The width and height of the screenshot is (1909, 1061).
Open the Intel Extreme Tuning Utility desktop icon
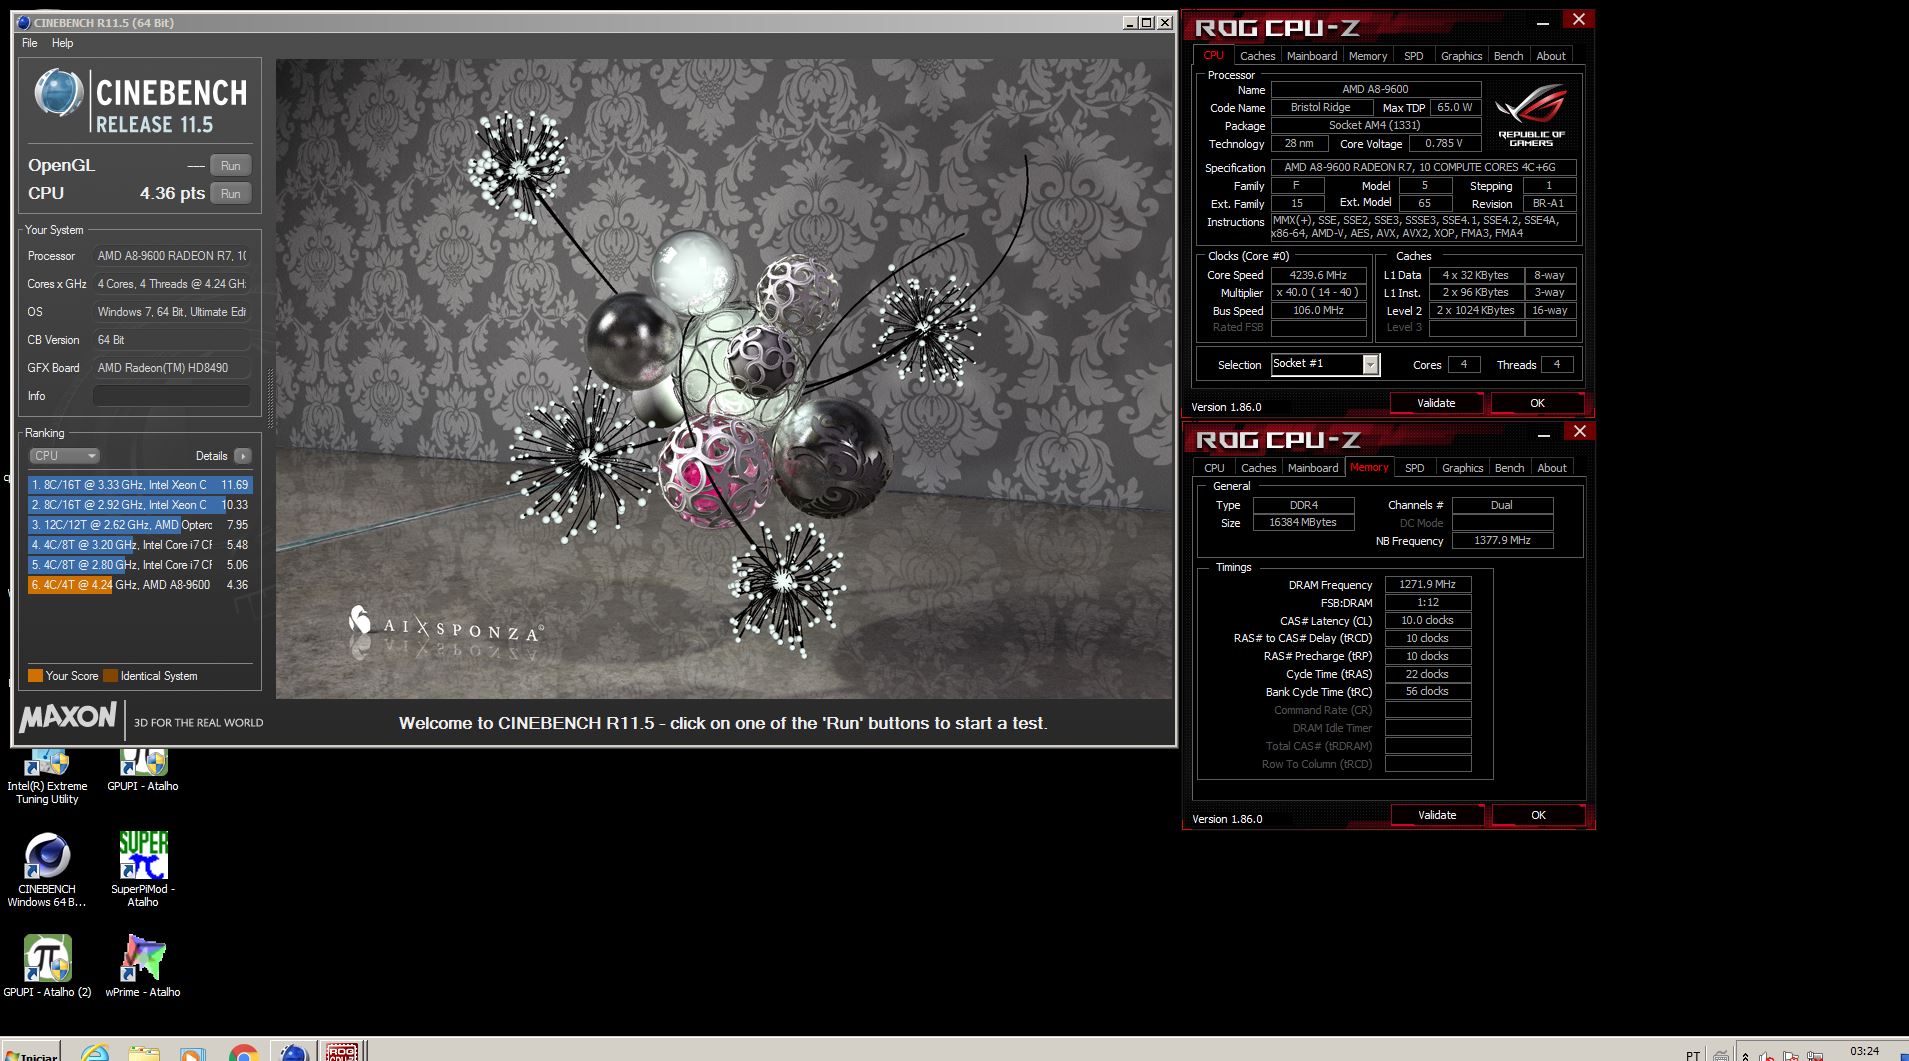(x=47, y=777)
